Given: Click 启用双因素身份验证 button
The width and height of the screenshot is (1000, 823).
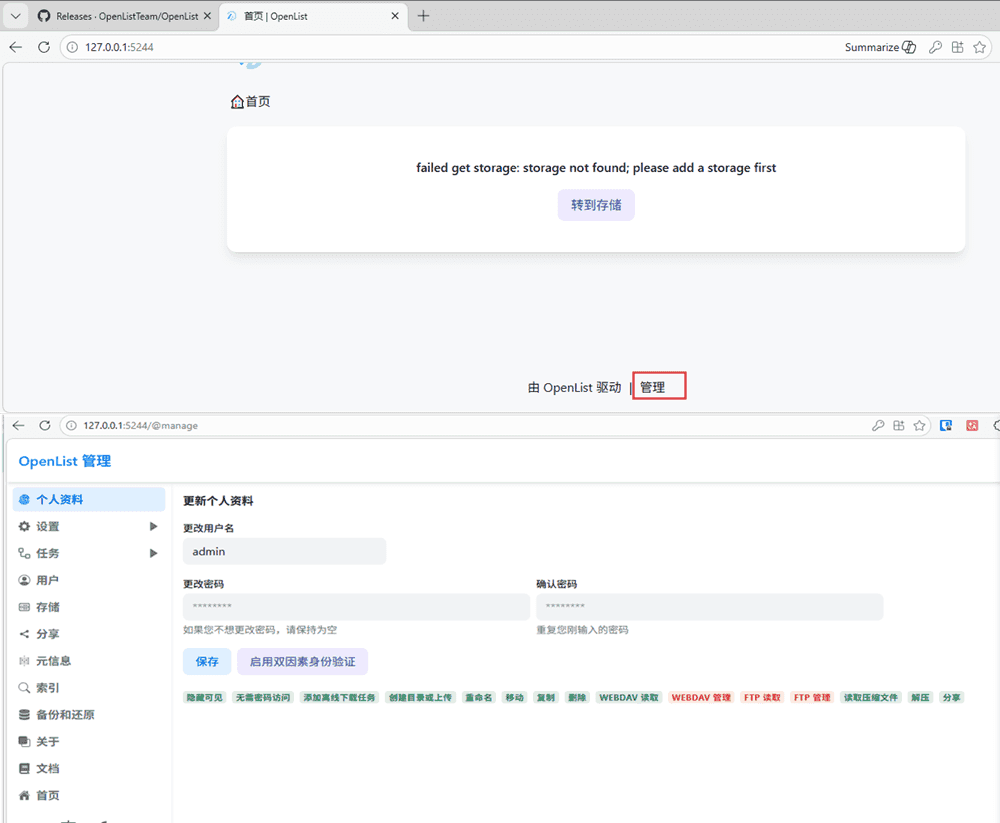Looking at the screenshot, I should (x=302, y=661).
